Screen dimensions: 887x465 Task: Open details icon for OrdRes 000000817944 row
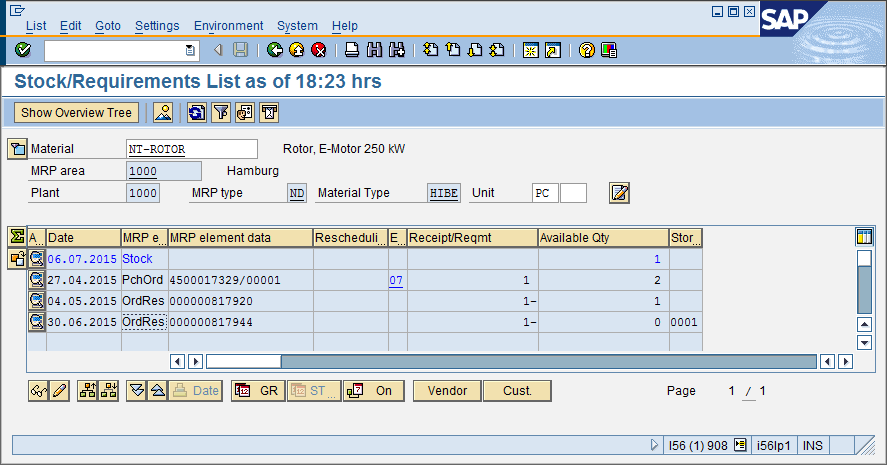[37, 322]
